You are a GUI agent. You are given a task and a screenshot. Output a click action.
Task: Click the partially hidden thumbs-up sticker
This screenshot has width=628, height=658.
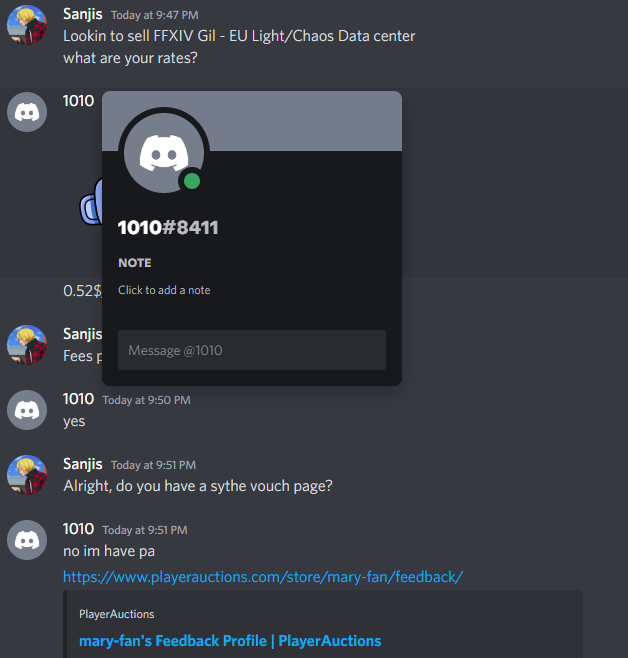coord(91,202)
